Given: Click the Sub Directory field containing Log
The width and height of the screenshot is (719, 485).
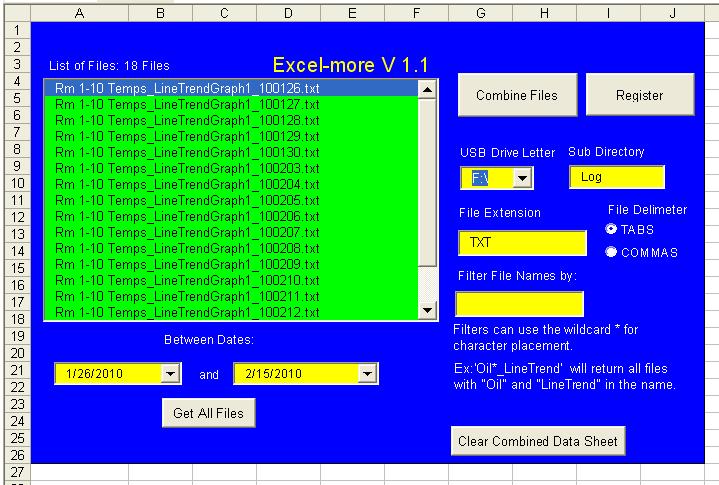Looking at the screenshot, I should point(617,177).
